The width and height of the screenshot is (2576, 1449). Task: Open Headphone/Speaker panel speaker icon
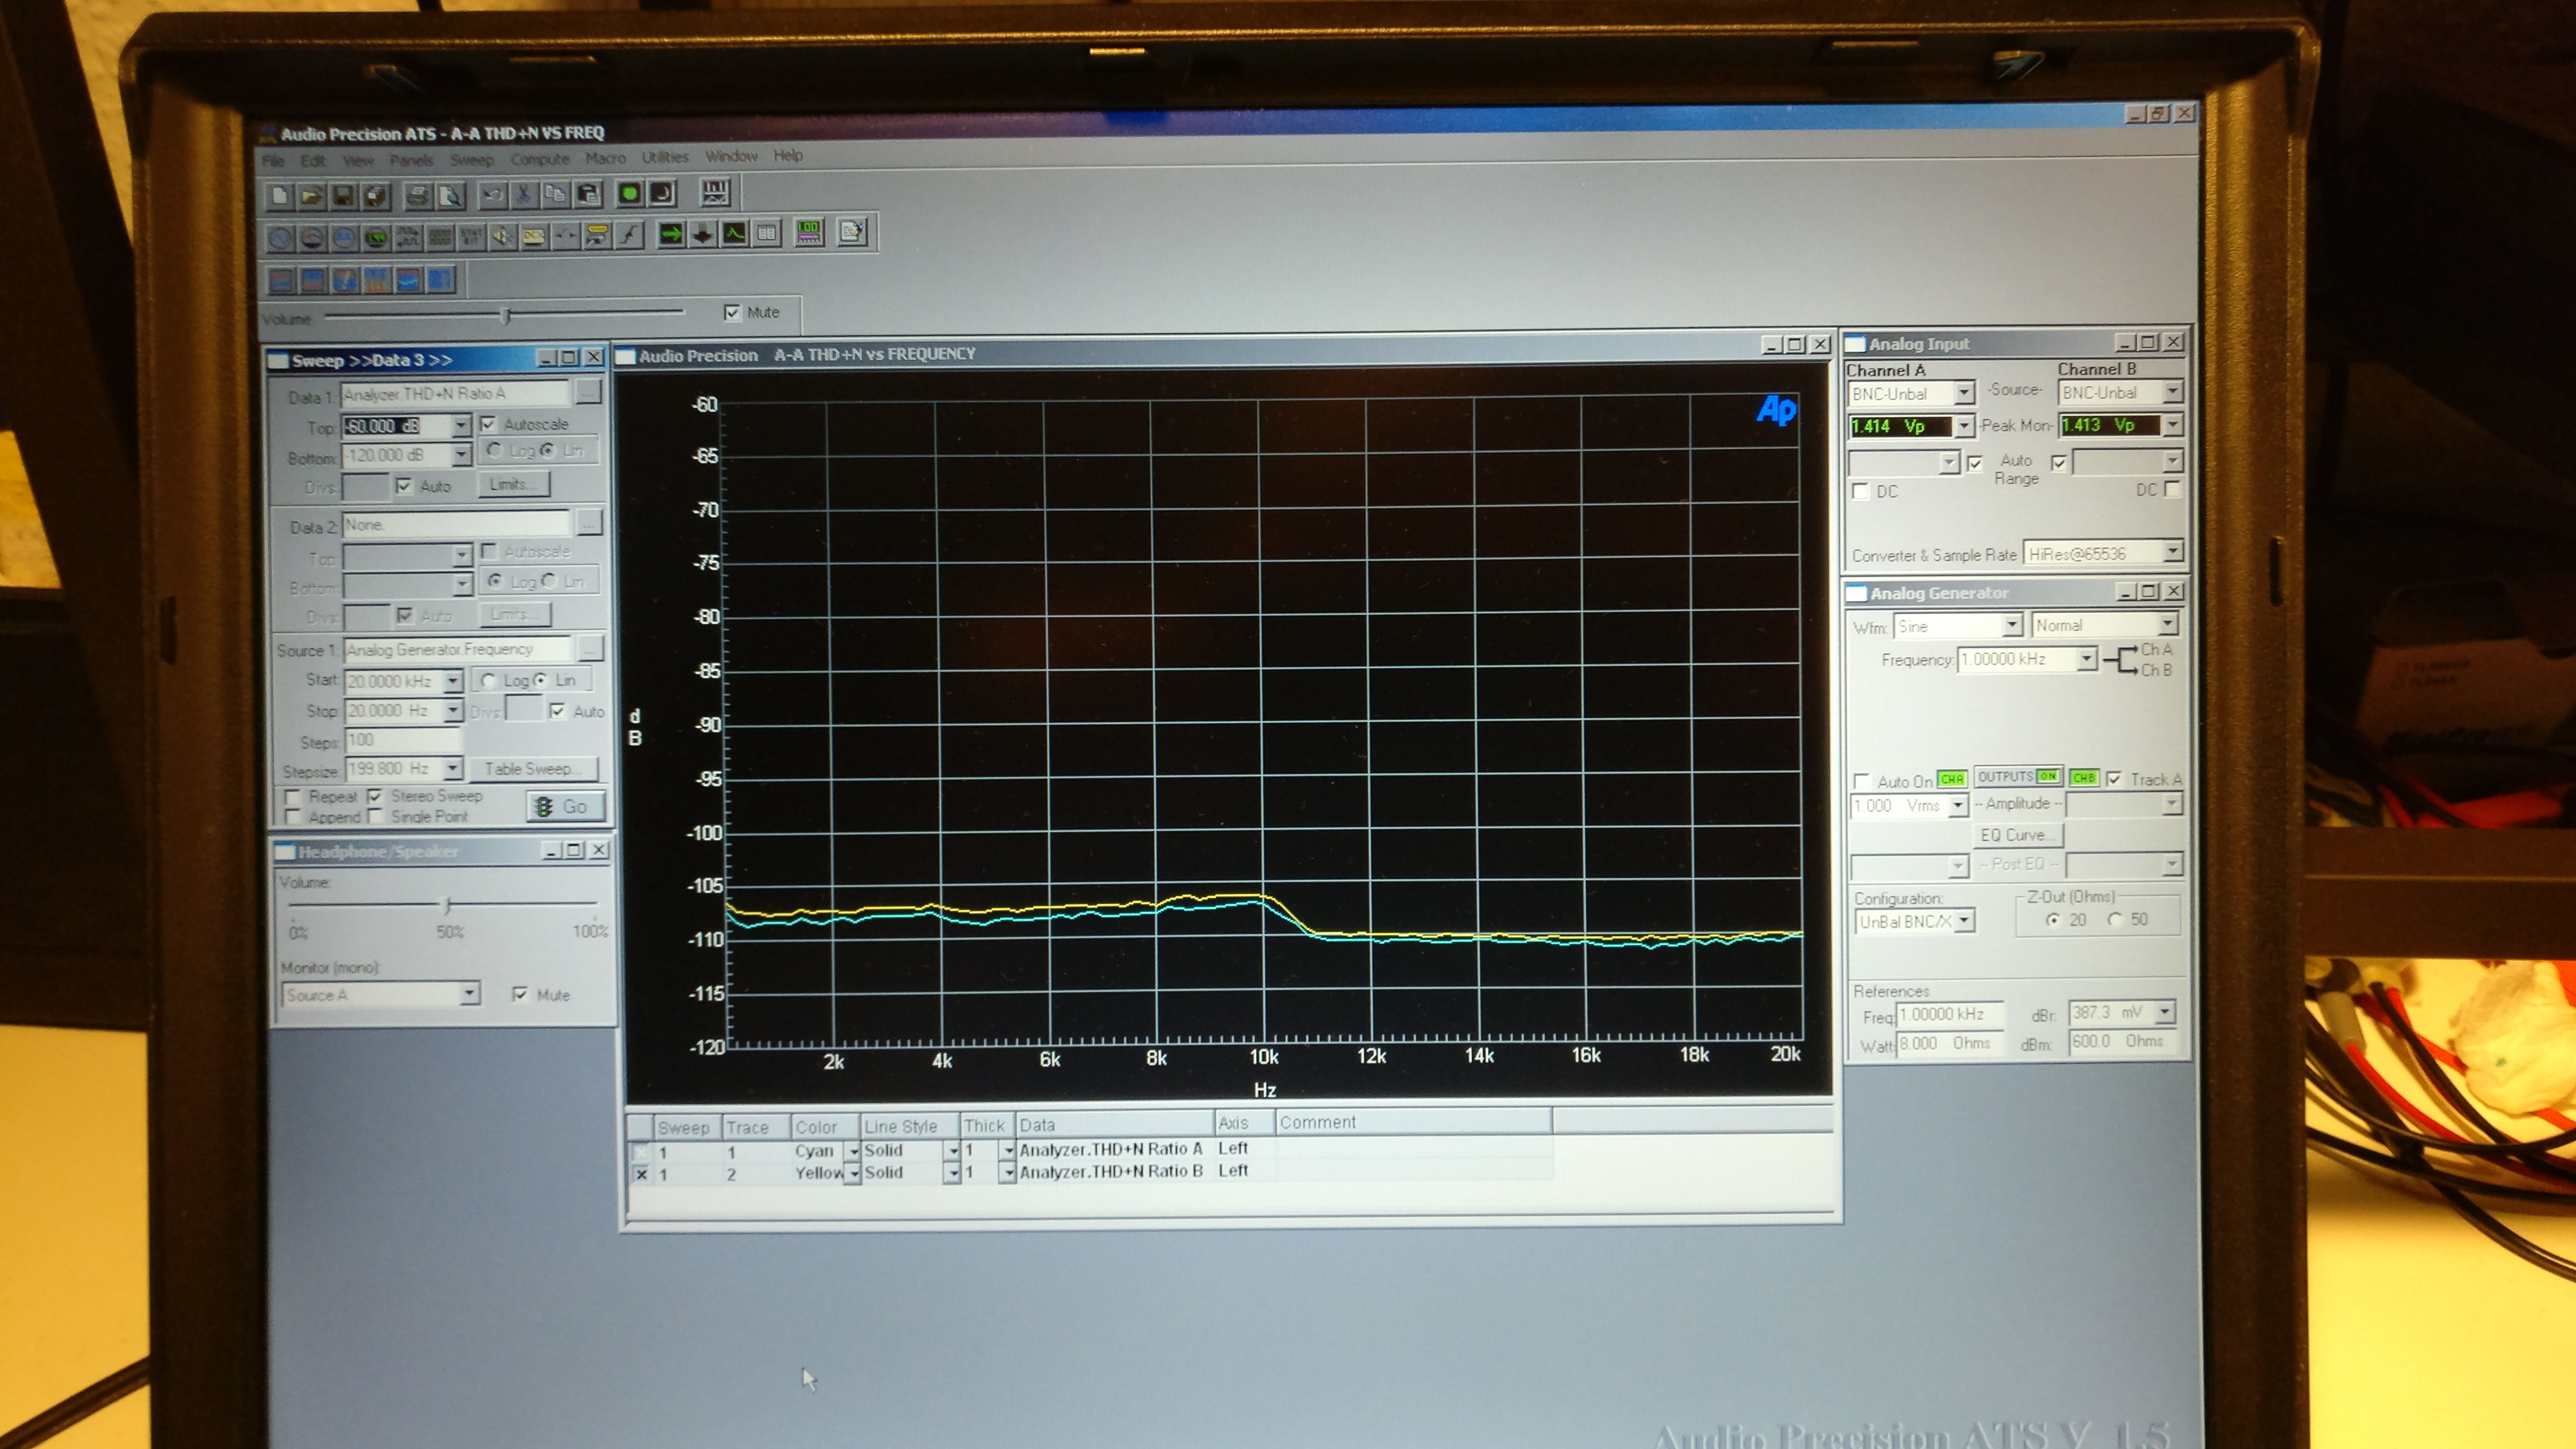(x=502, y=237)
